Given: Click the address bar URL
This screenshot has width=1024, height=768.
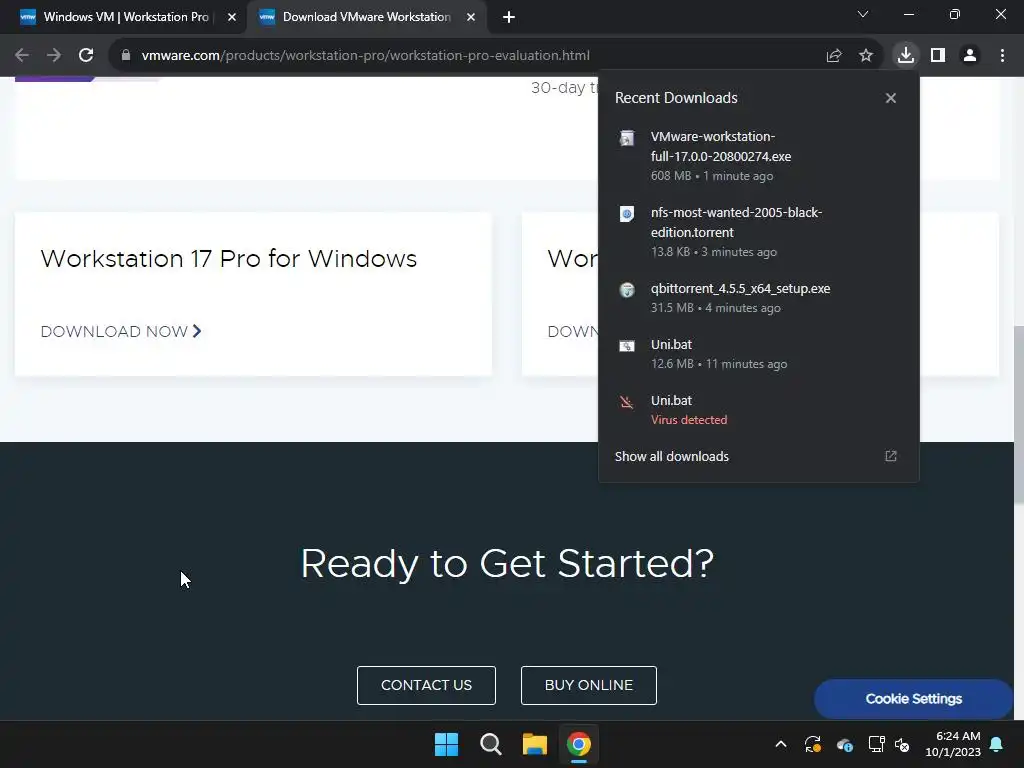Looking at the screenshot, I should pyautogui.click(x=366, y=56).
